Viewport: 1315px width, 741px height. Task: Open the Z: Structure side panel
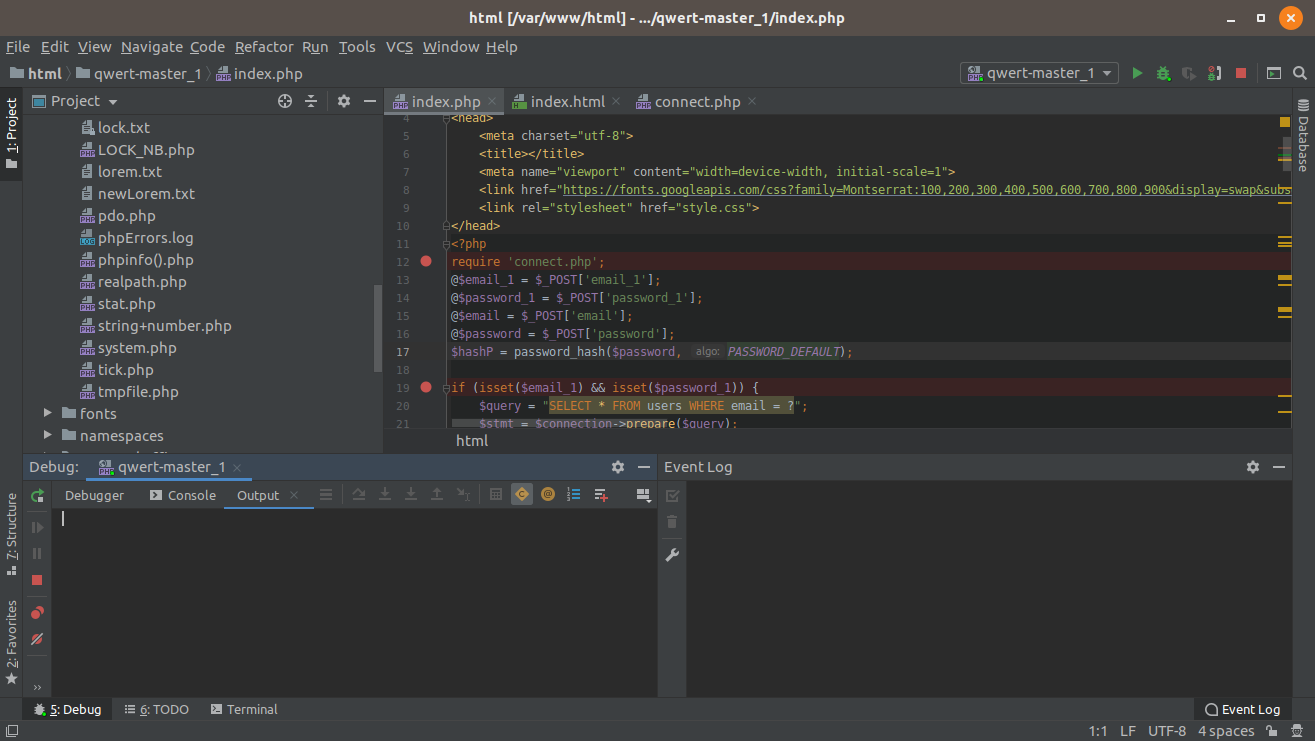[x=11, y=533]
